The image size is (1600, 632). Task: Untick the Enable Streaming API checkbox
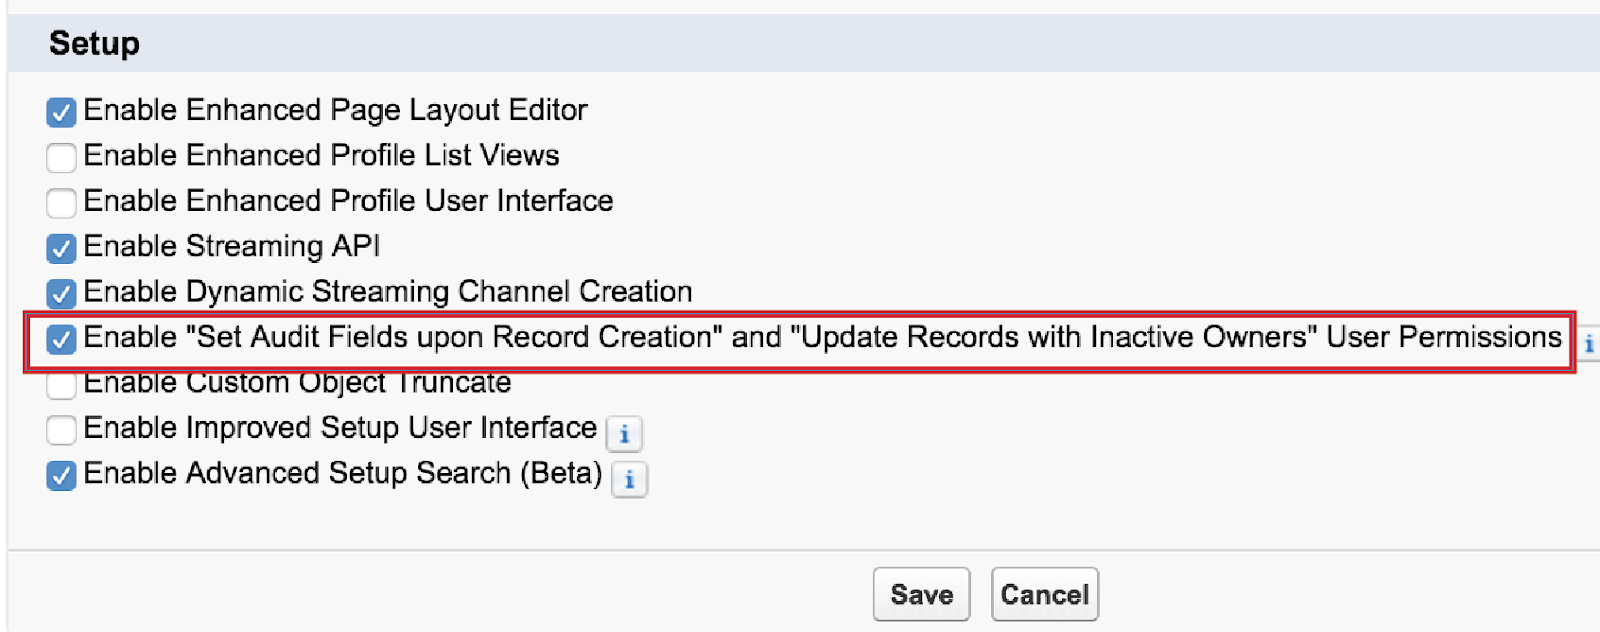pos(61,248)
